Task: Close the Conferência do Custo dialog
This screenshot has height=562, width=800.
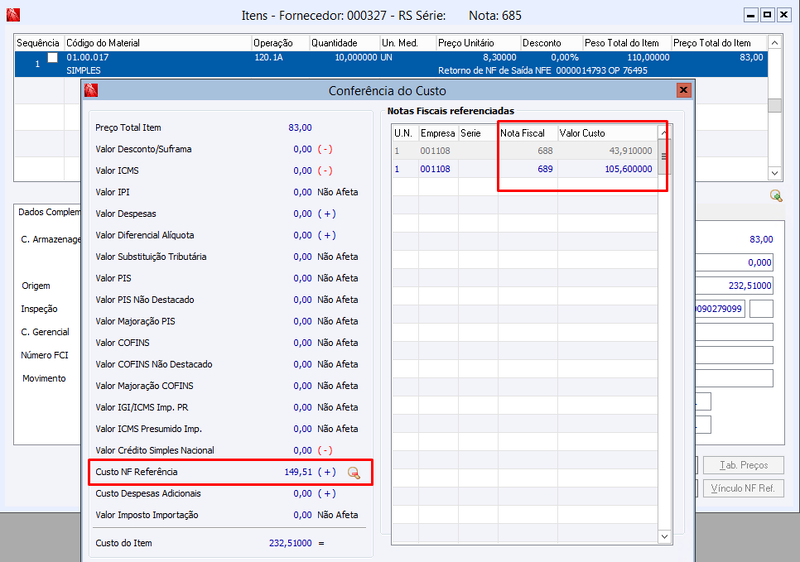Action: click(x=683, y=90)
